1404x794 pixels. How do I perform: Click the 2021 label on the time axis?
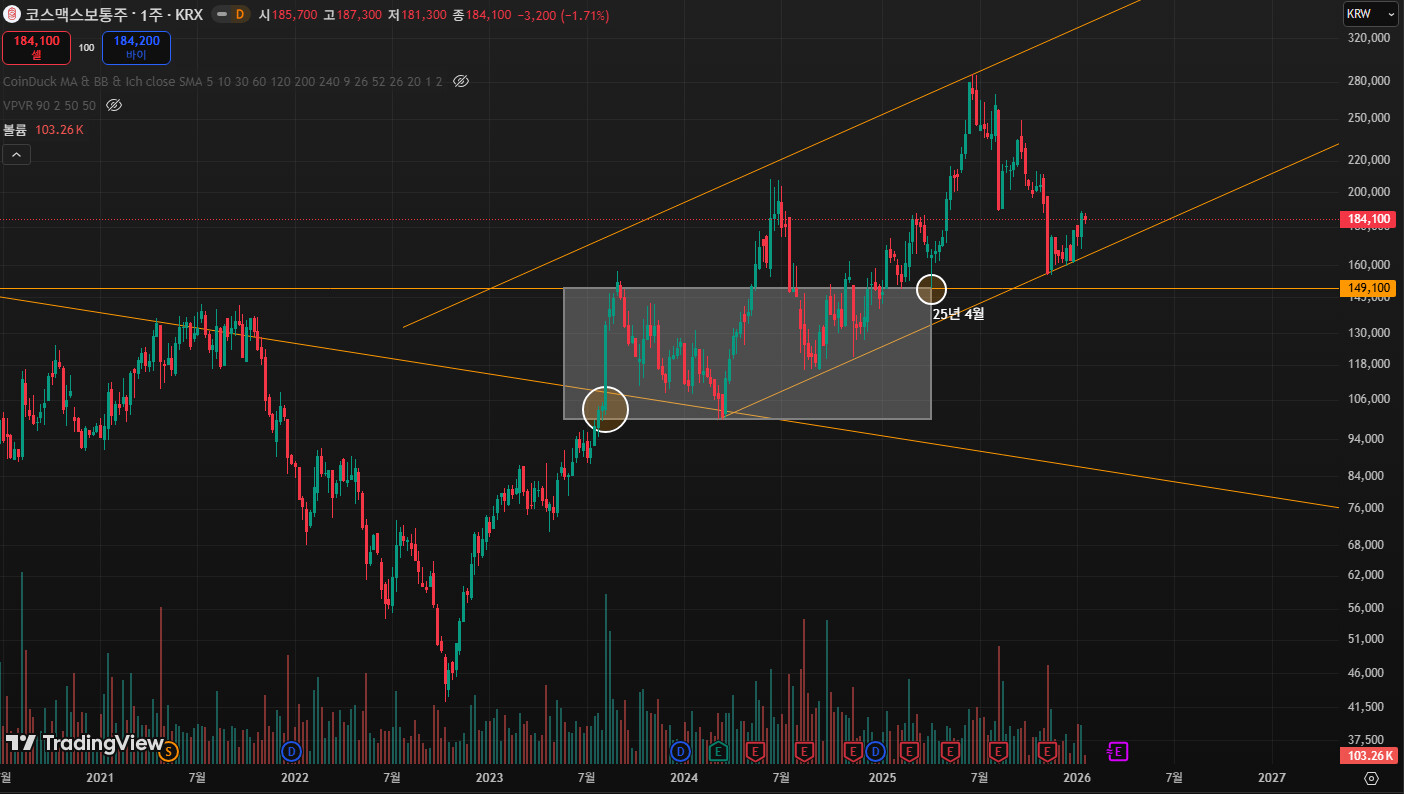point(100,777)
